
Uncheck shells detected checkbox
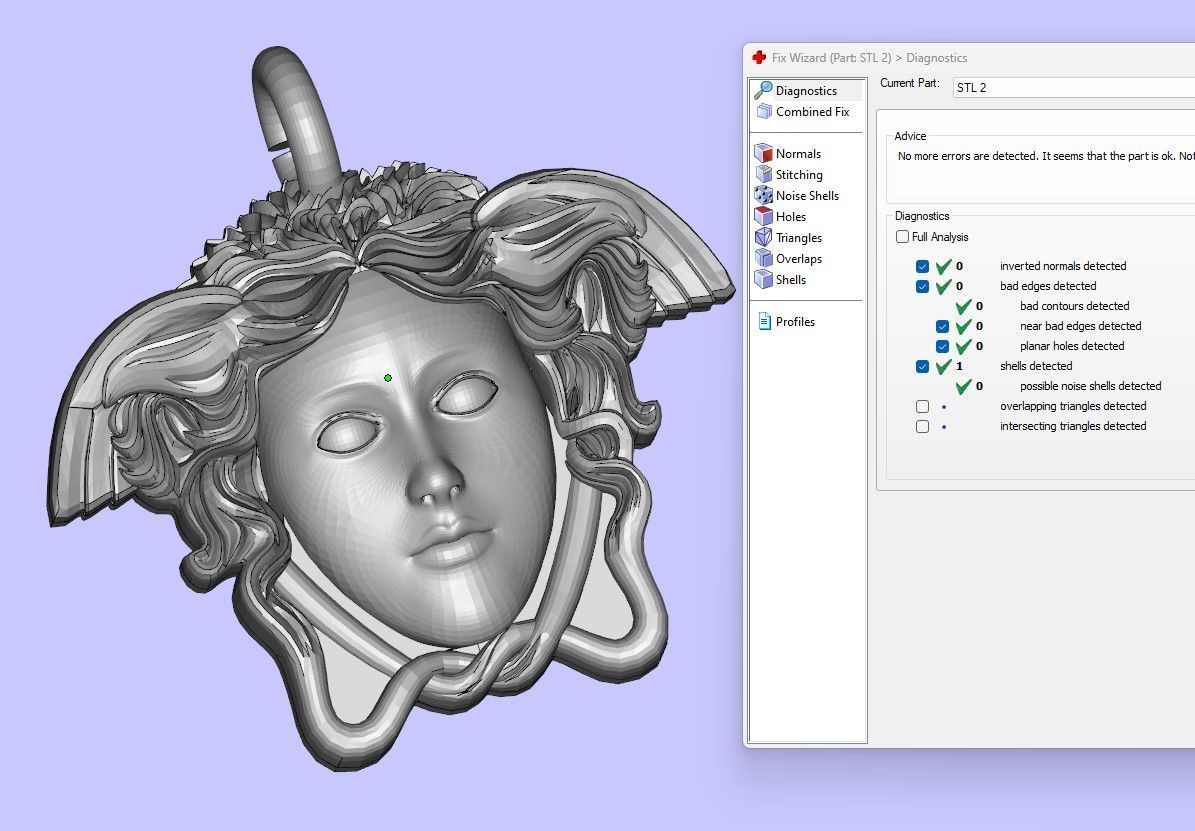pos(922,366)
